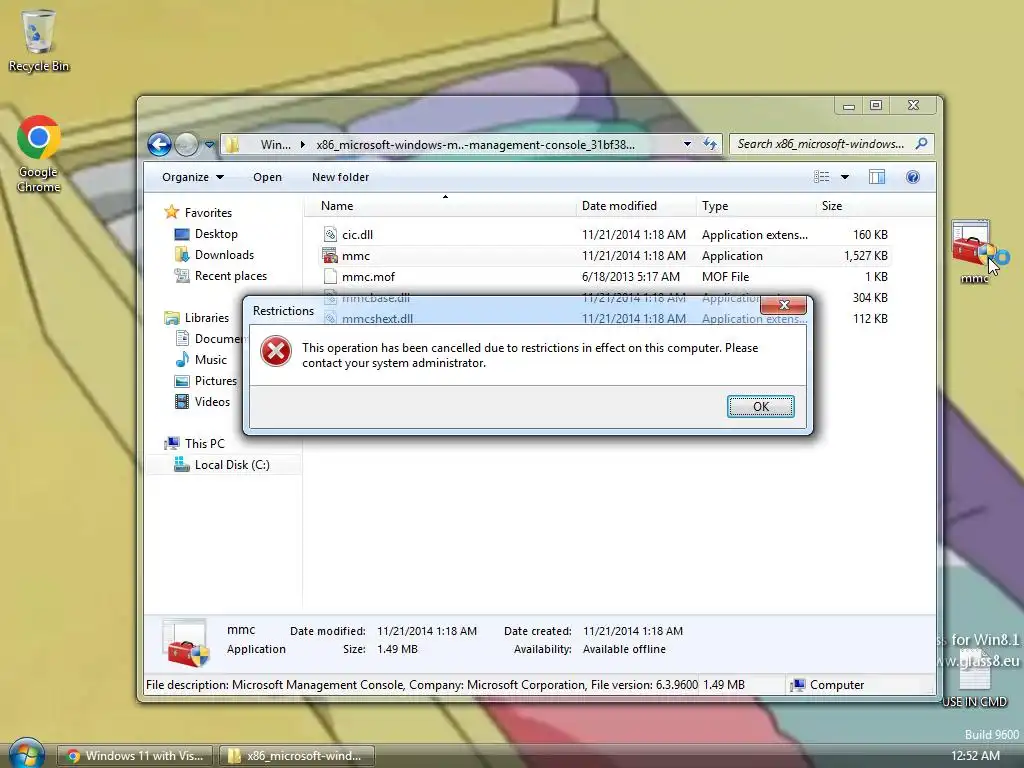Screen dimensions: 1024x768
Task: Create a New folder
Action: click(x=340, y=177)
